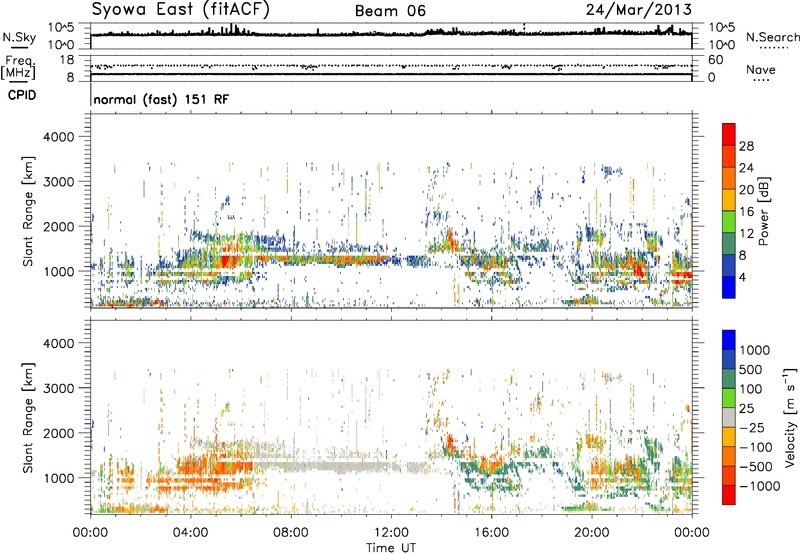This screenshot has width=800, height=554.
Task: Click the '25' velocity color bar label
Action: point(746,408)
